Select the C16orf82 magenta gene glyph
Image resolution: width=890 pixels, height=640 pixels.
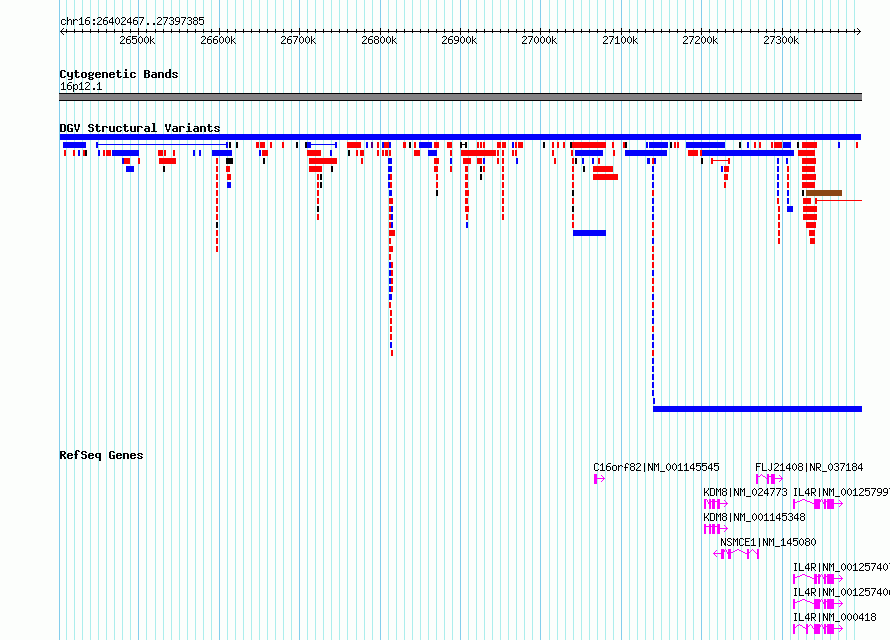pos(599,479)
